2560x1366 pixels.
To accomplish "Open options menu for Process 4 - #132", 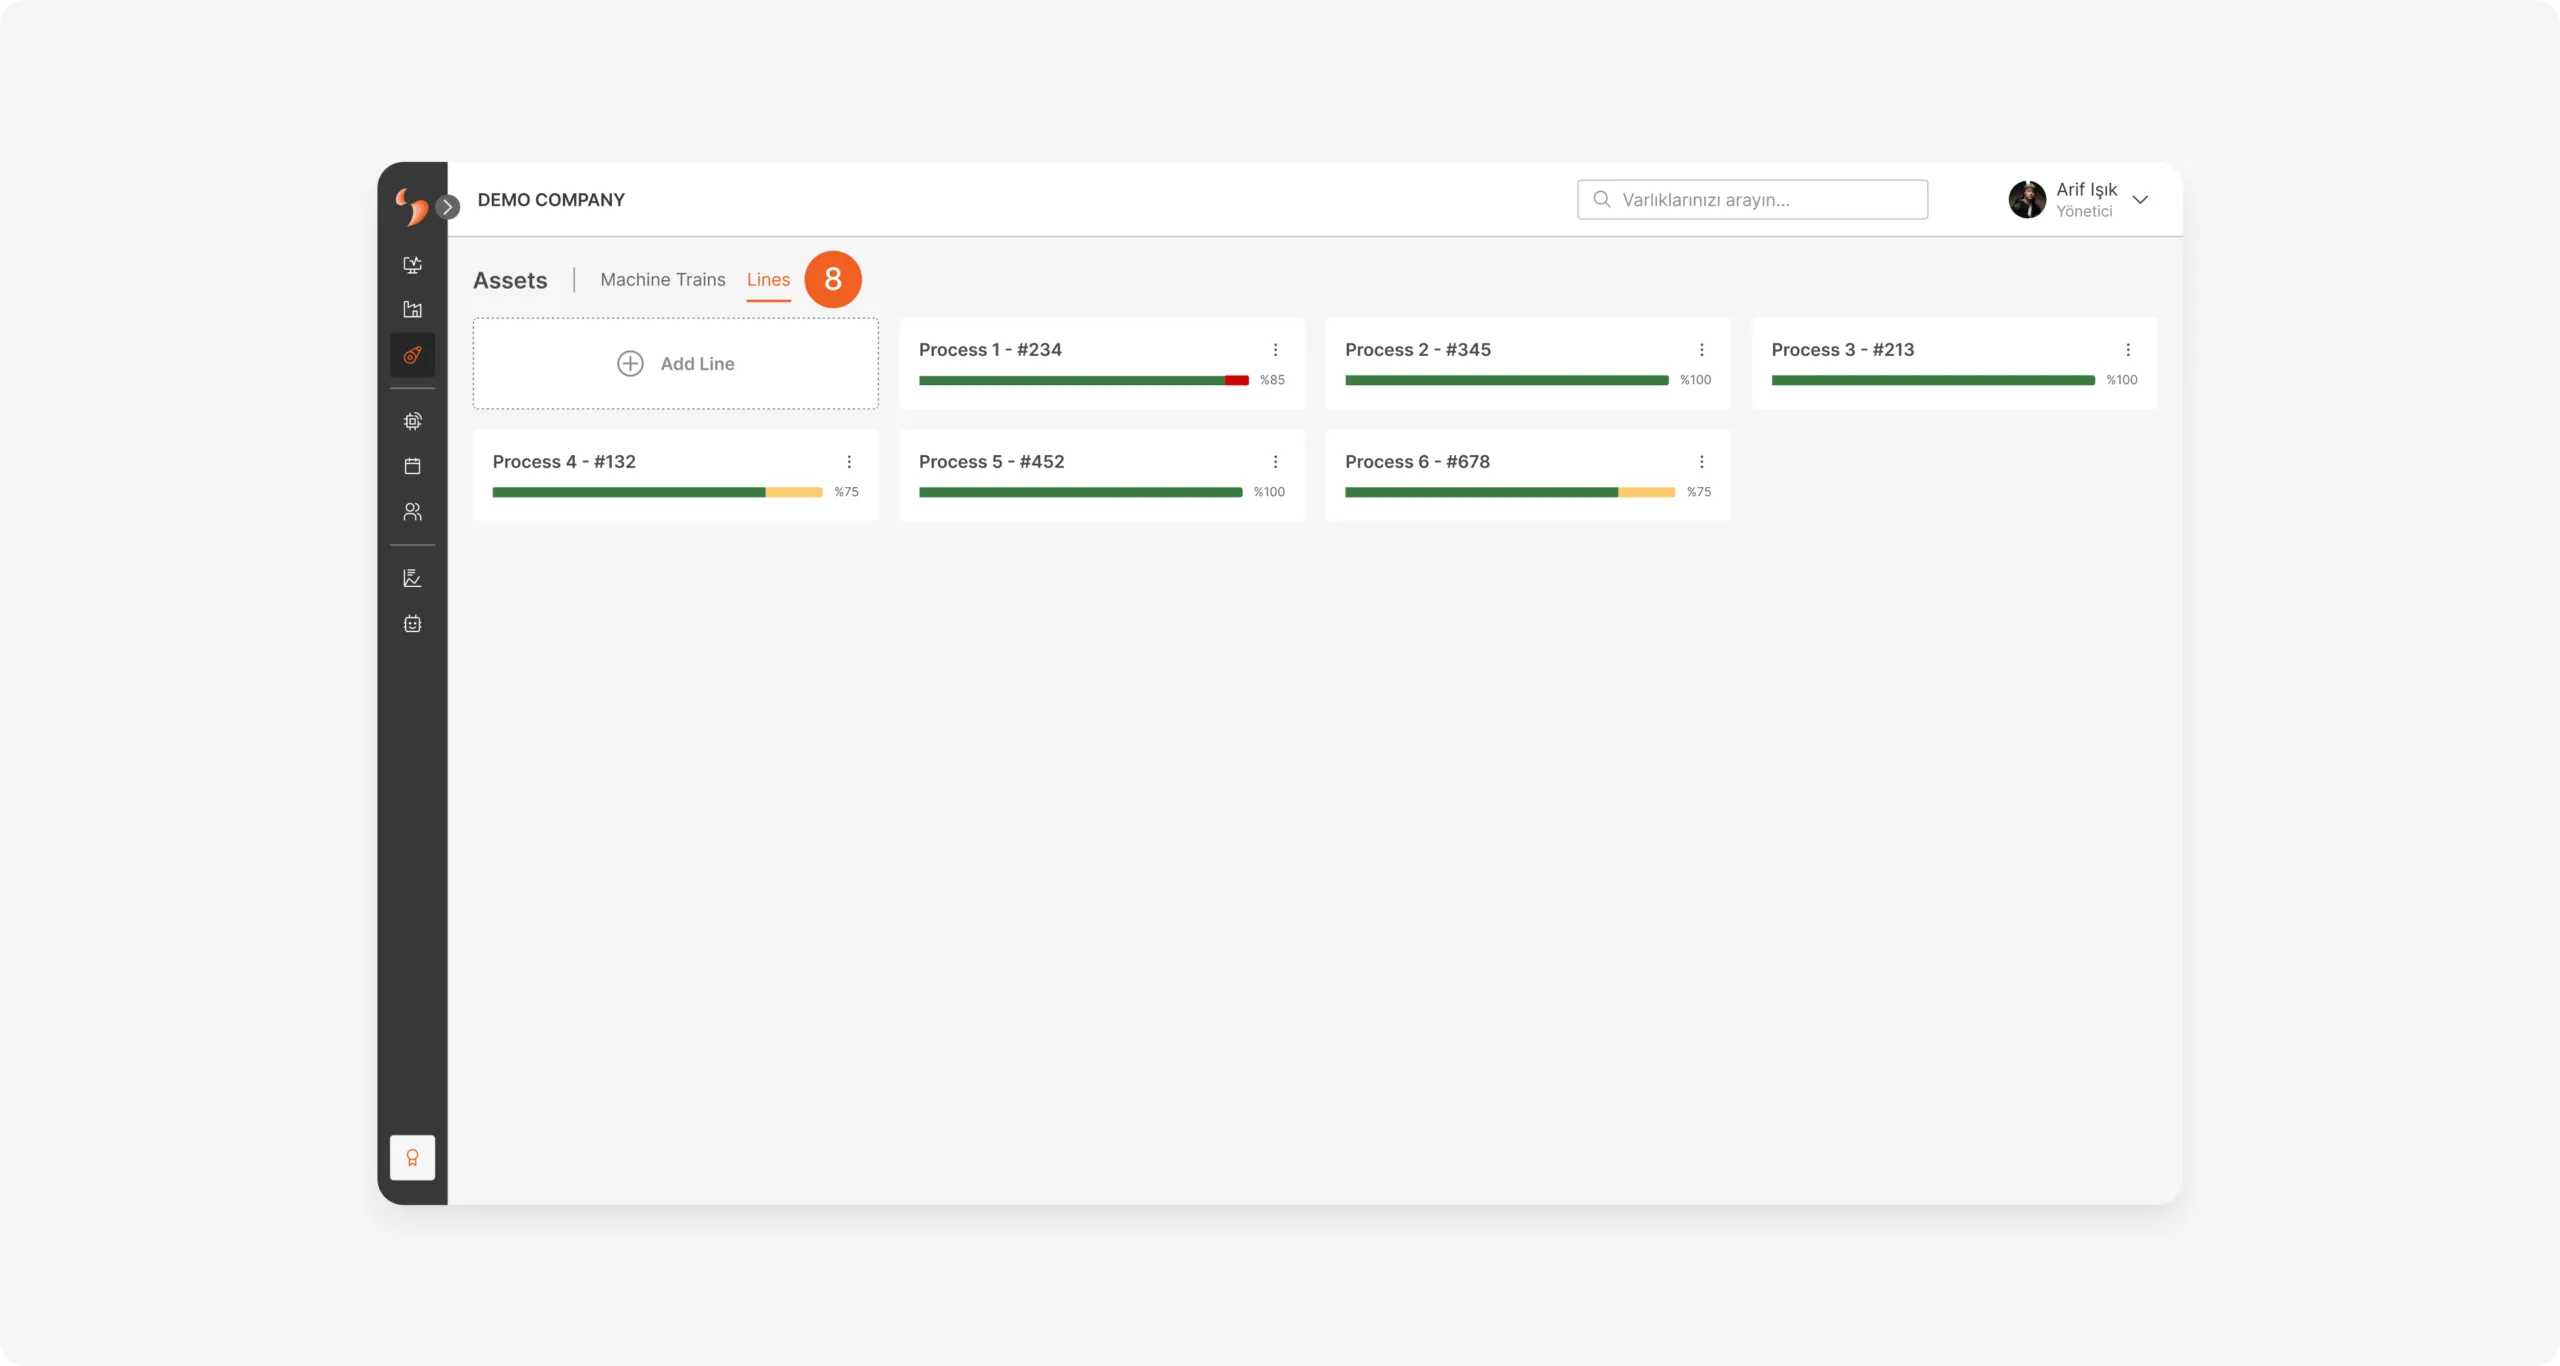I will [849, 462].
